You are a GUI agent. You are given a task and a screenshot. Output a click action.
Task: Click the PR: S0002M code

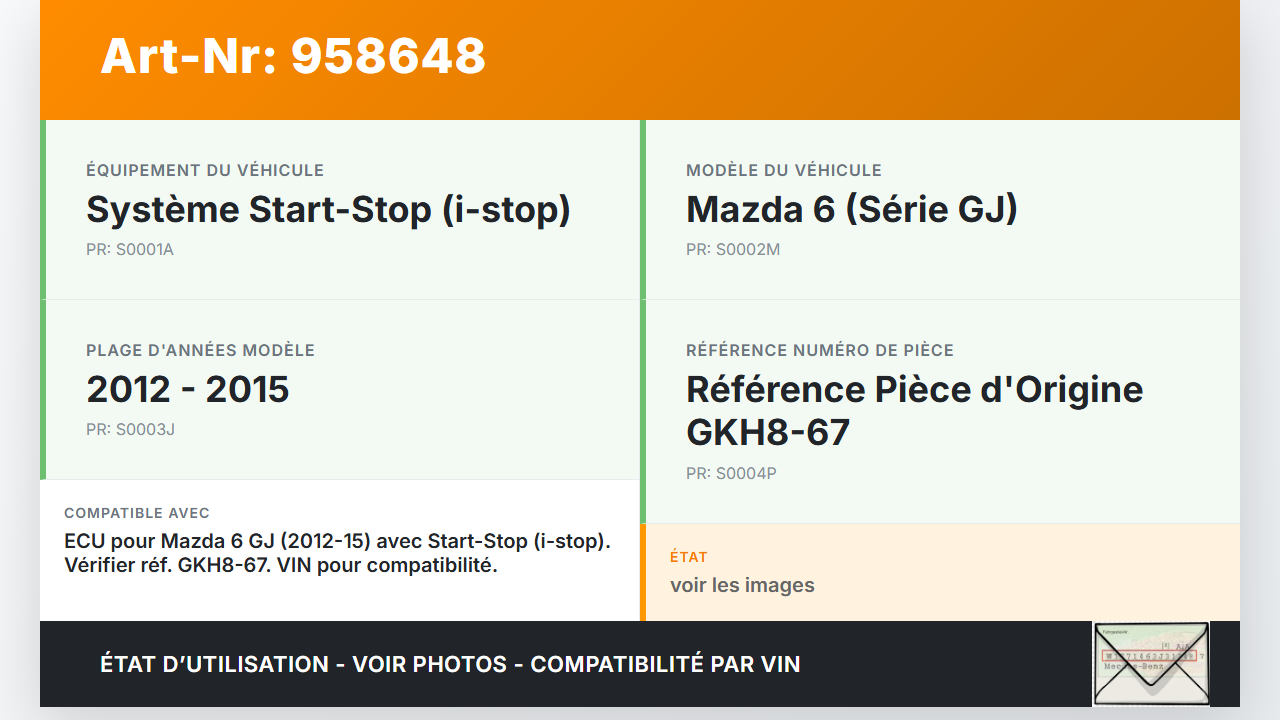[x=733, y=250]
